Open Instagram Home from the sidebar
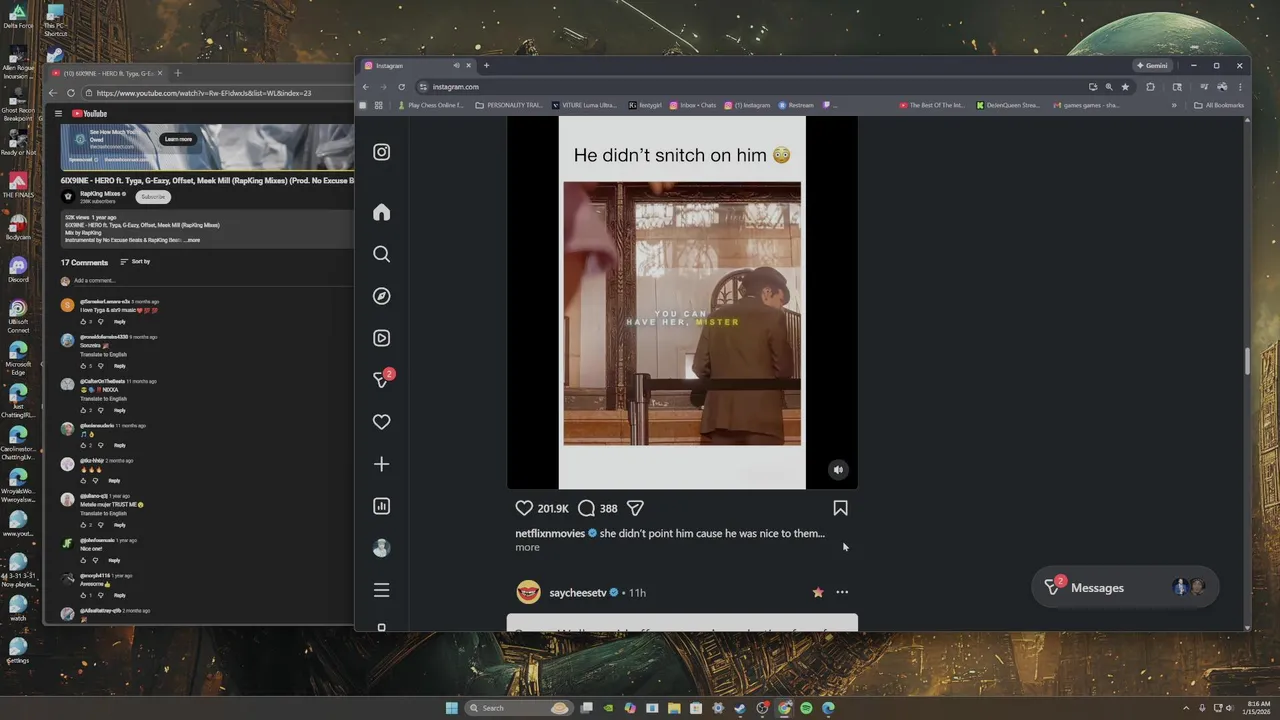1280x720 pixels. [381, 212]
